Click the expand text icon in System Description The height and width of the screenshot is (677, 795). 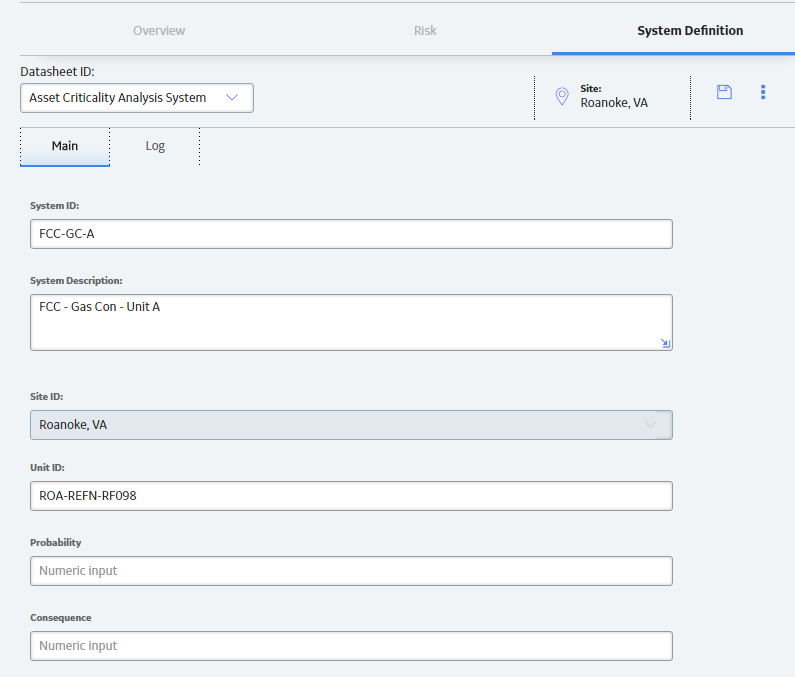[665, 343]
